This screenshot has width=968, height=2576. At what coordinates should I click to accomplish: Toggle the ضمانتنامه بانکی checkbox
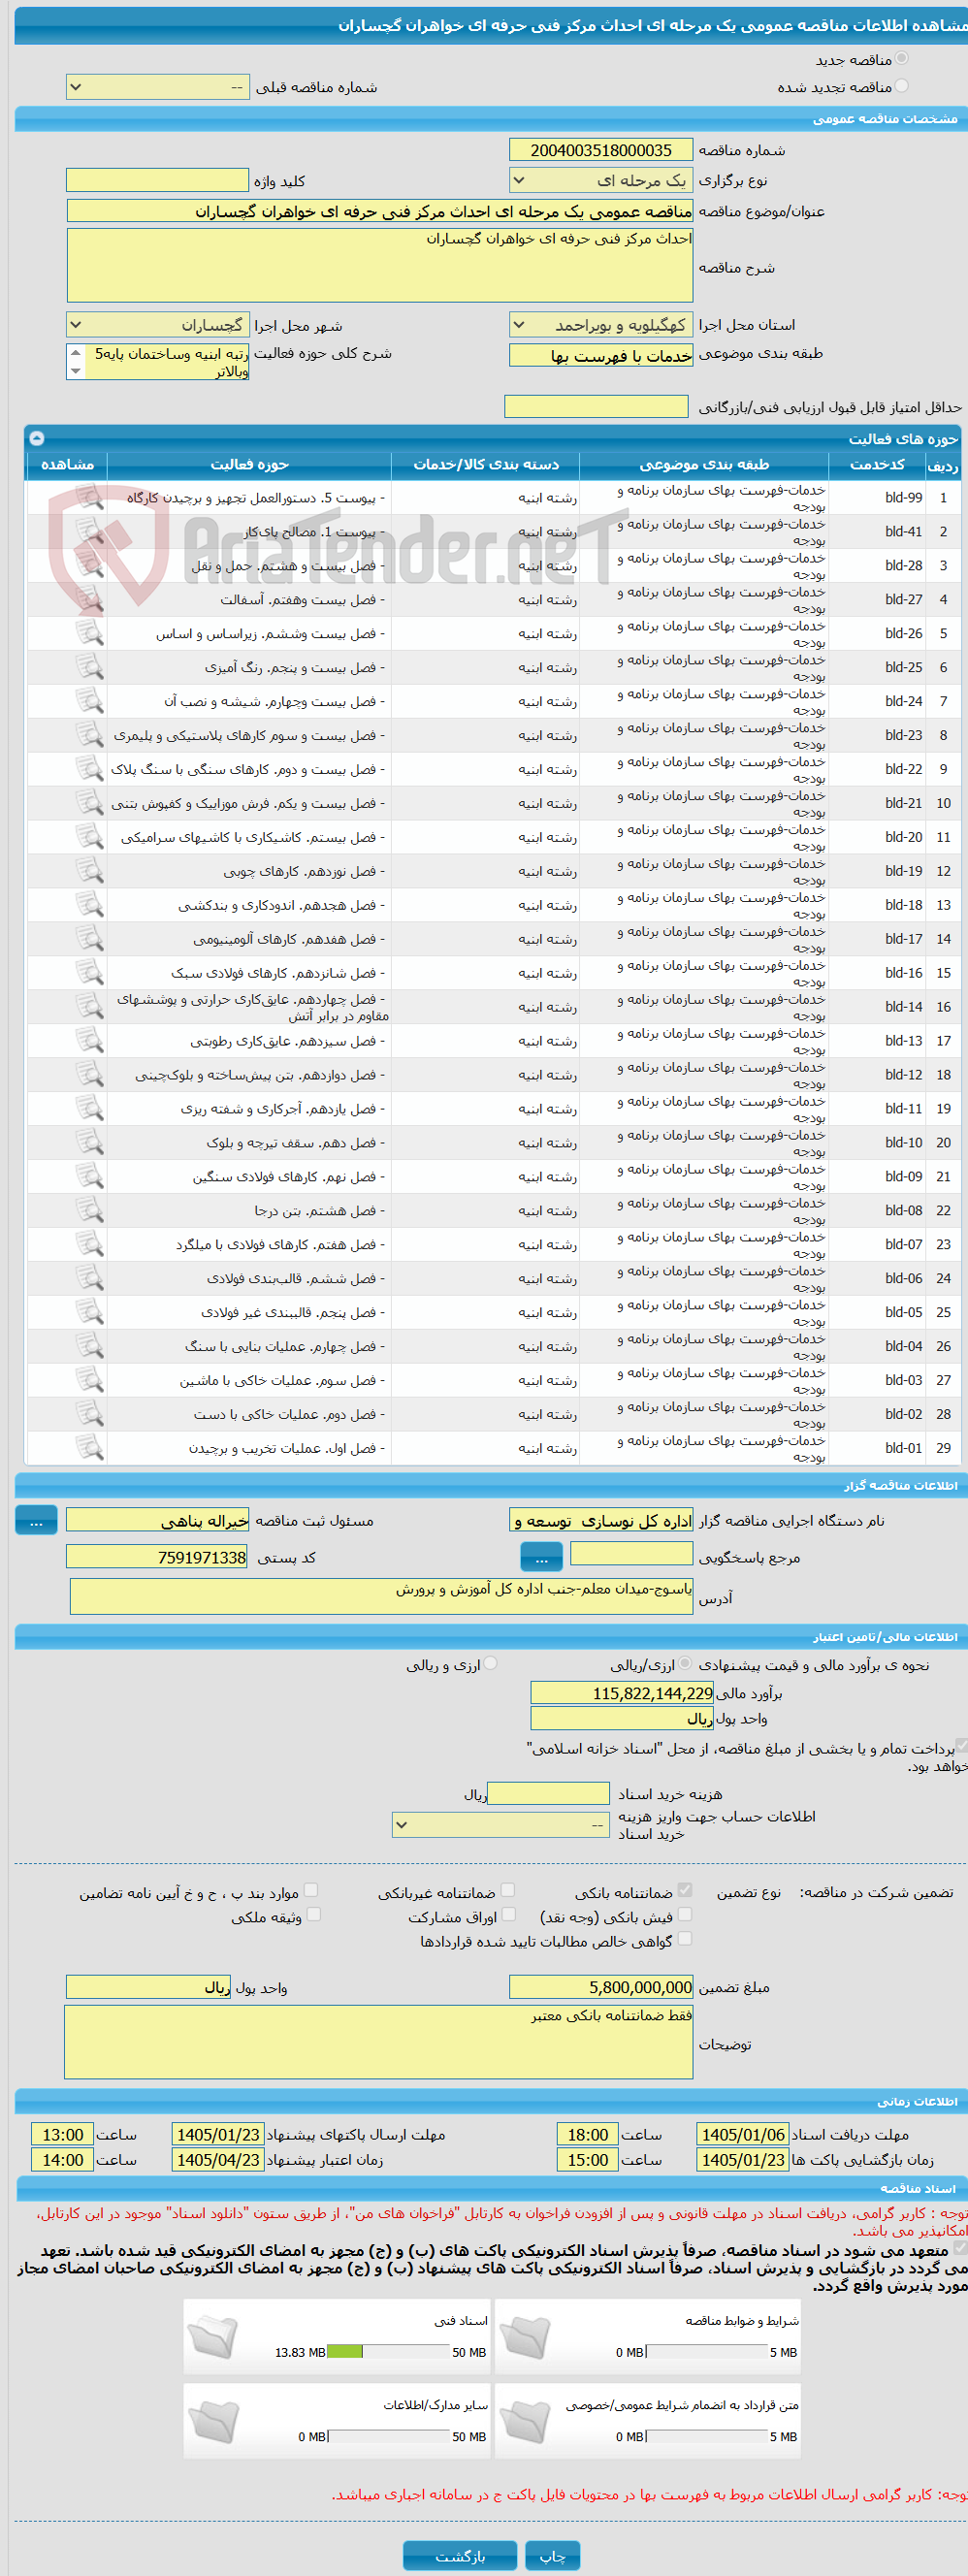coord(685,1890)
